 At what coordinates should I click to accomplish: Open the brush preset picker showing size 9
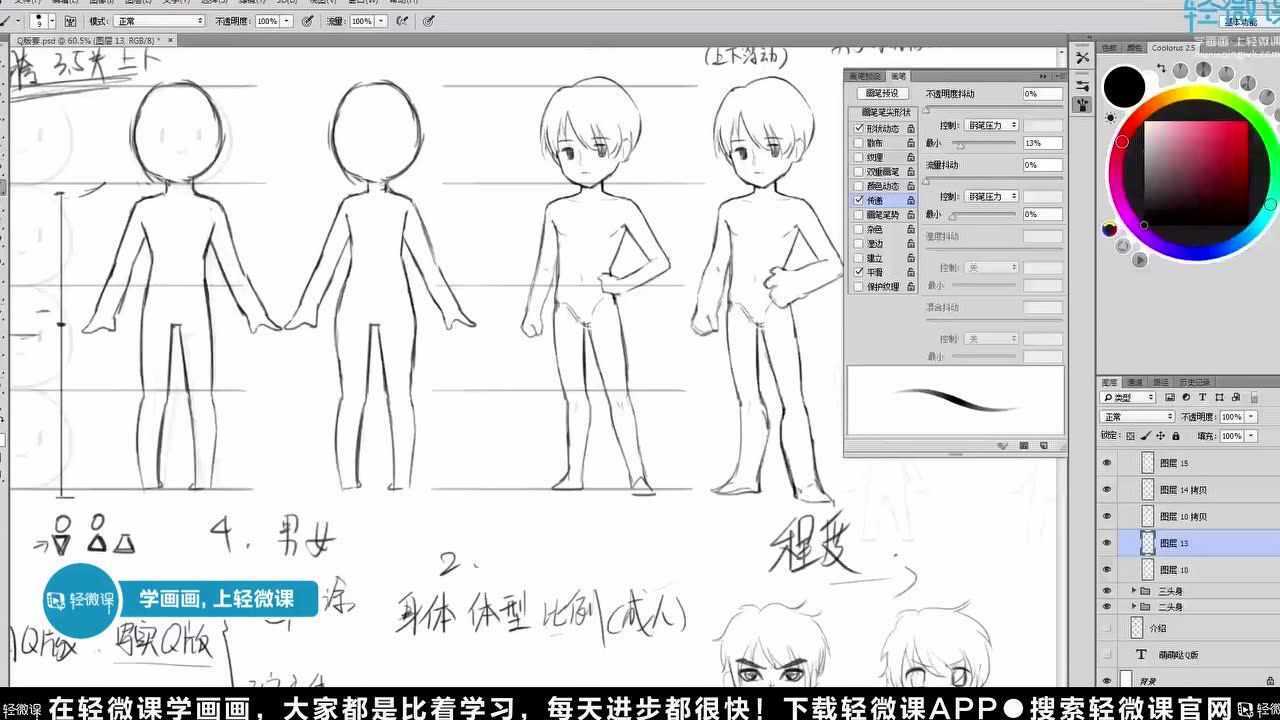pos(41,21)
